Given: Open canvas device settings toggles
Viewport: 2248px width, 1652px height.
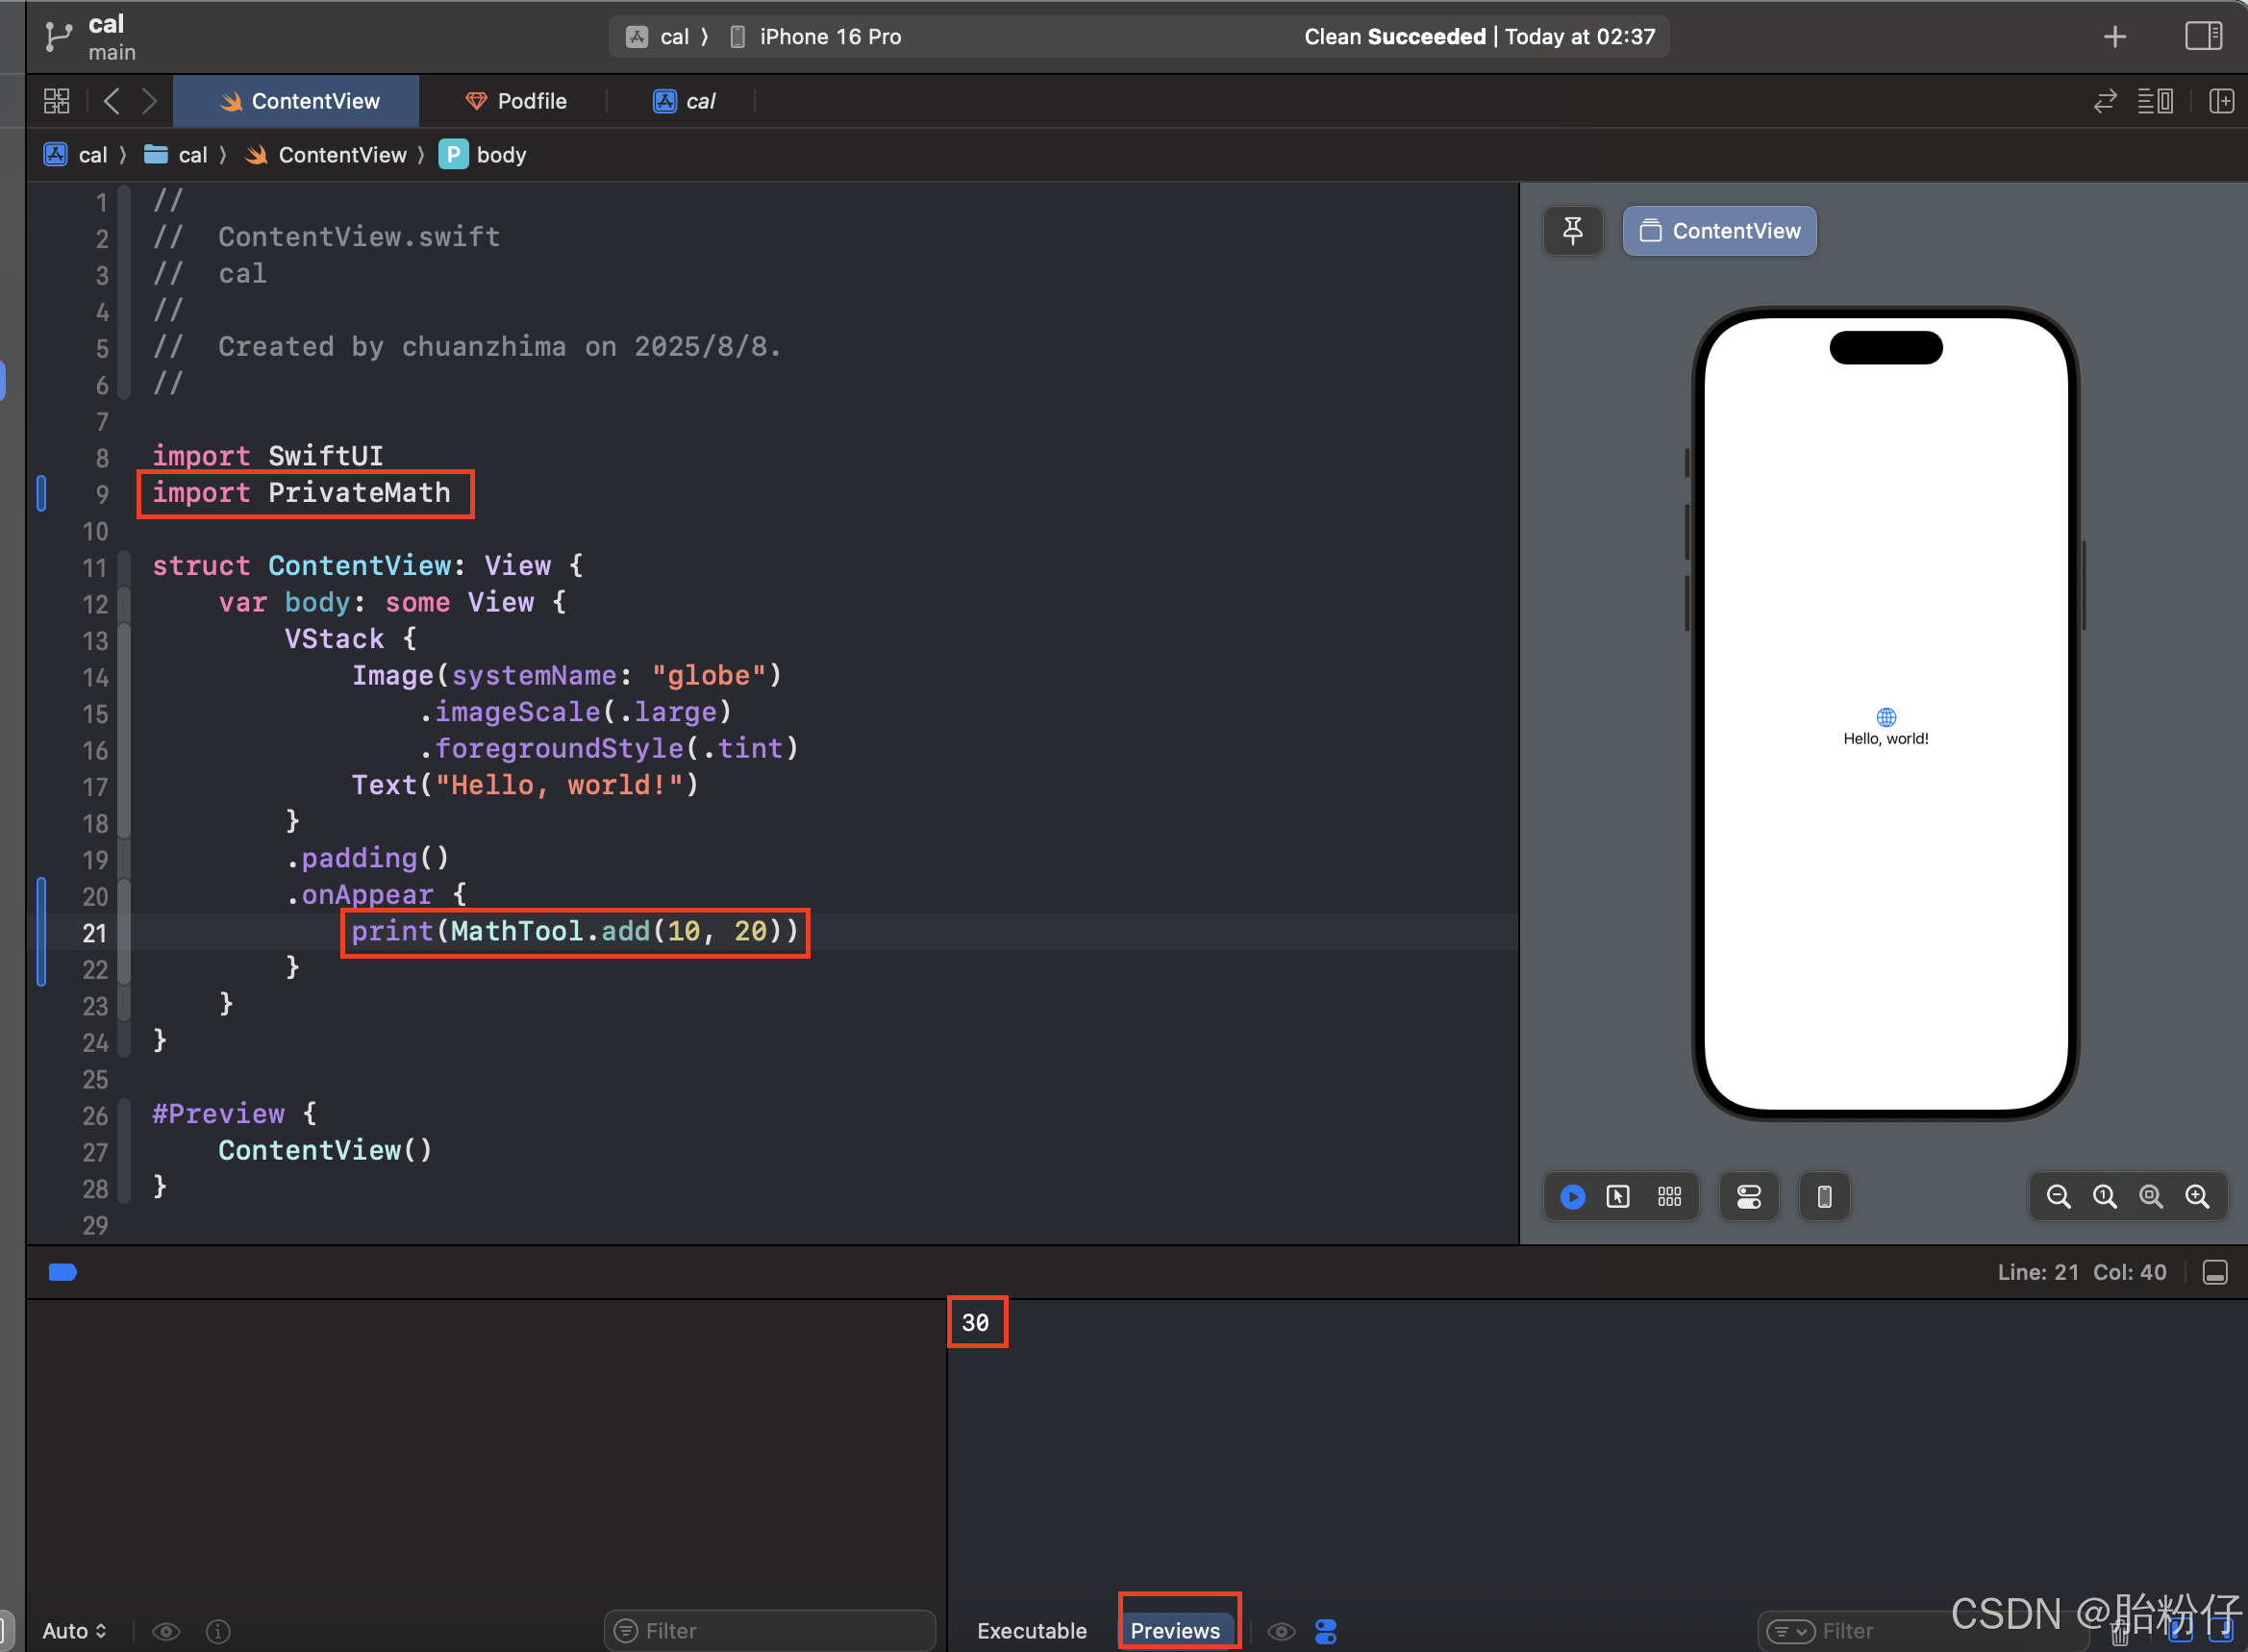Looking at the screenshot, I should 1749,1197.
